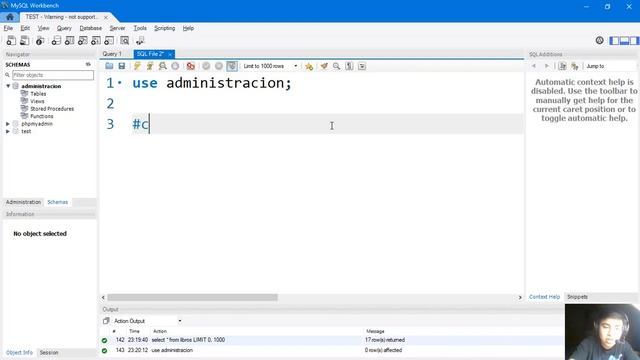Screen dimensions: 640x360
Task: Select Functions under administracion
Action: pos(42,116)
